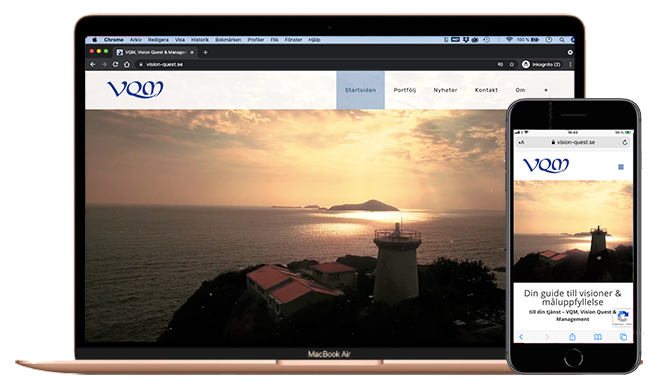Tap the Safari share icon on phone
Screen dimensions: 660x391
click(572, 337)
